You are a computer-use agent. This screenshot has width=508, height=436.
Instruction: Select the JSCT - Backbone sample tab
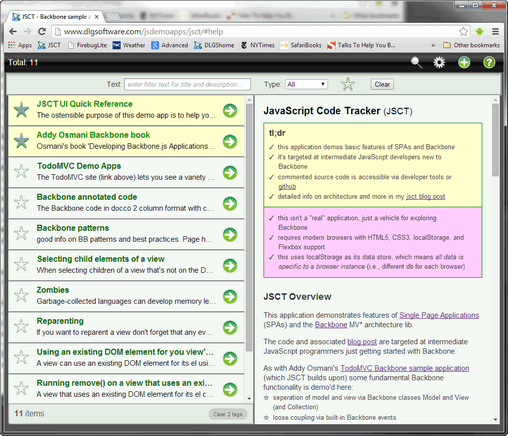click(55, 17)
